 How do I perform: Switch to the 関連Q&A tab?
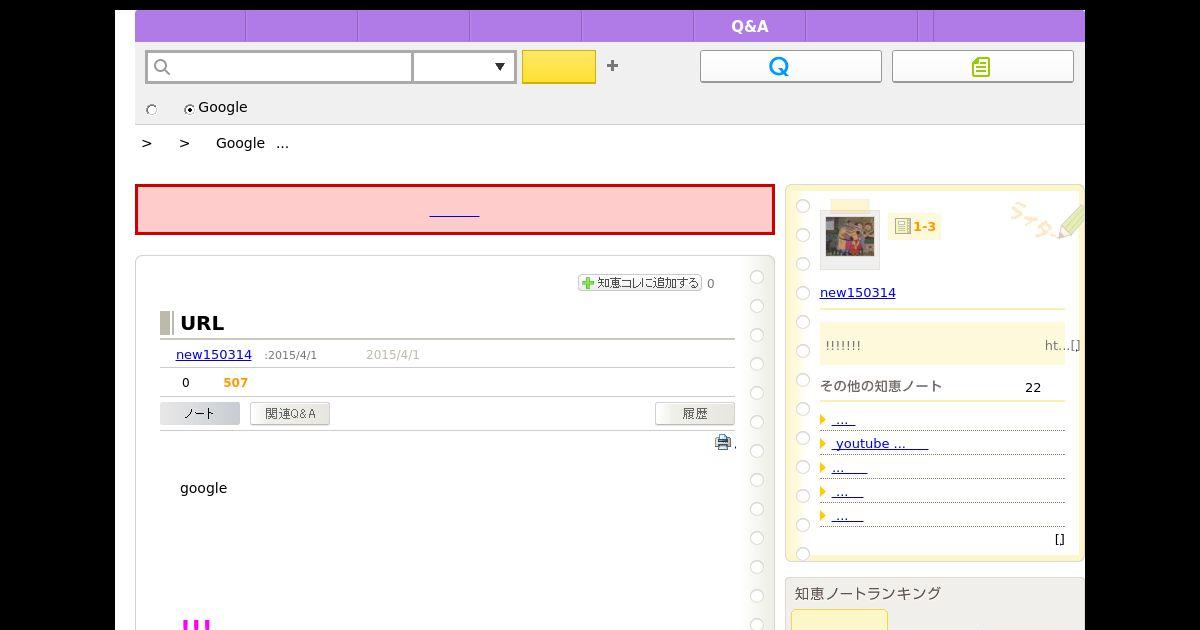(x=290, y=414)
